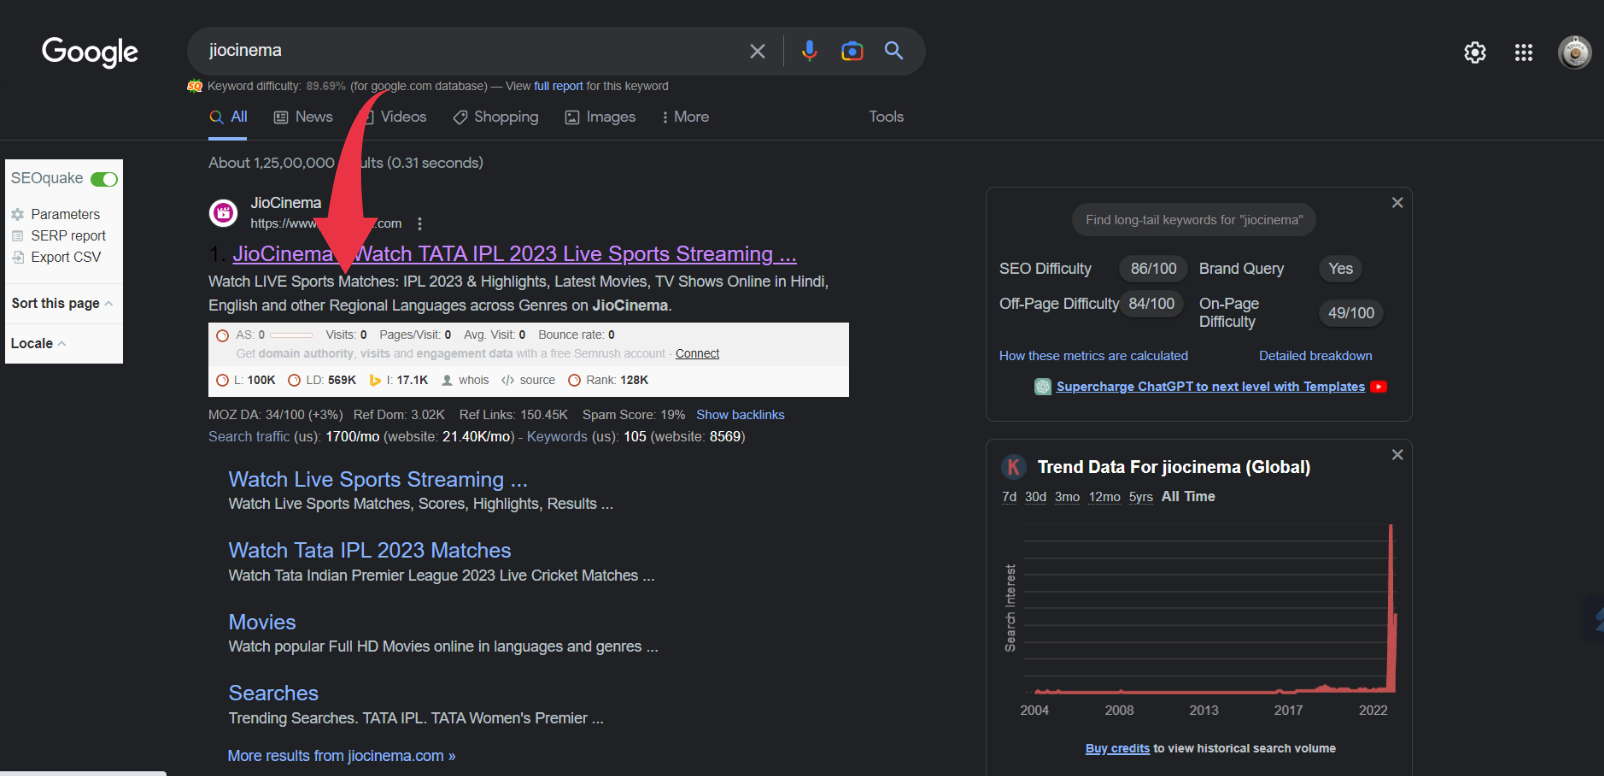Open Watch Tata IPL 2023 Matches sitelink

[370, 551]
